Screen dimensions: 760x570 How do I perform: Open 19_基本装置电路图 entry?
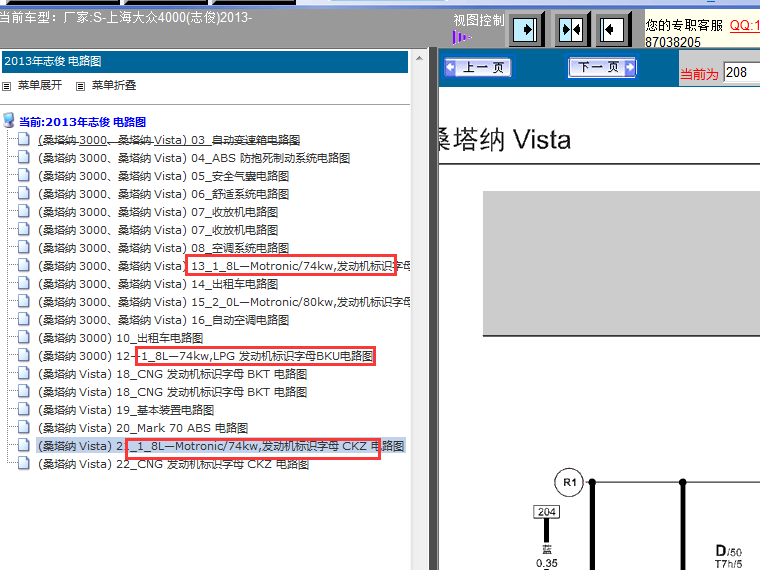[x=126, y=410]
